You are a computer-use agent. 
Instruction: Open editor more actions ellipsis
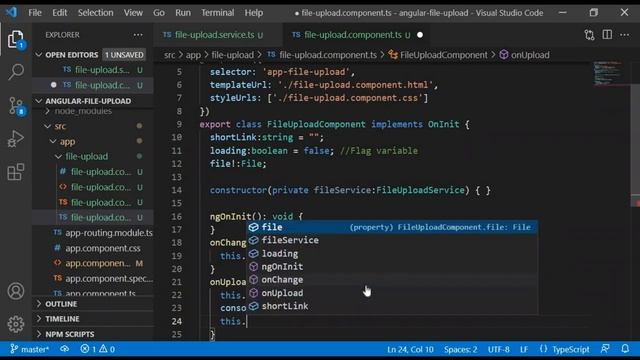point(624,35)
